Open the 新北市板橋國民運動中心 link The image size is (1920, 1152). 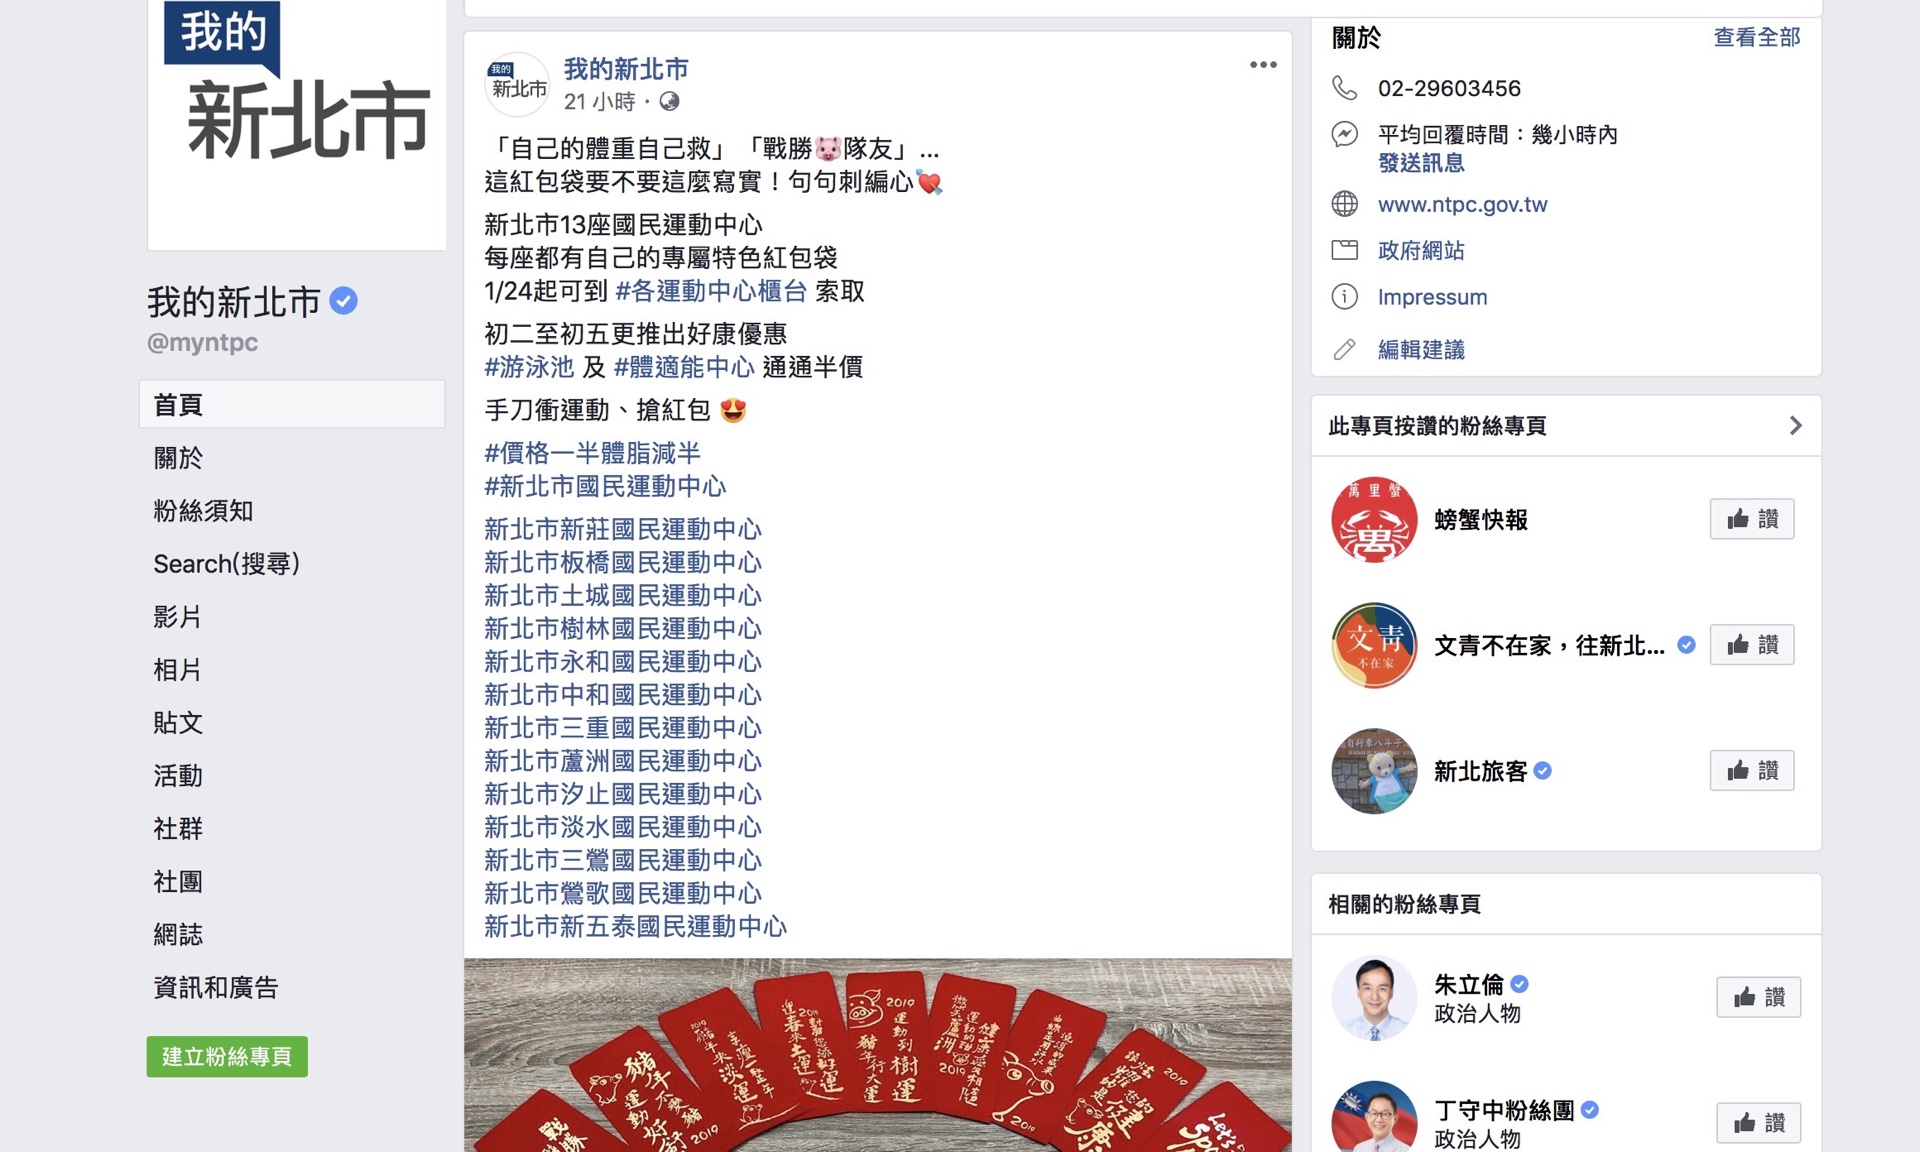click(x=623, y=563)
